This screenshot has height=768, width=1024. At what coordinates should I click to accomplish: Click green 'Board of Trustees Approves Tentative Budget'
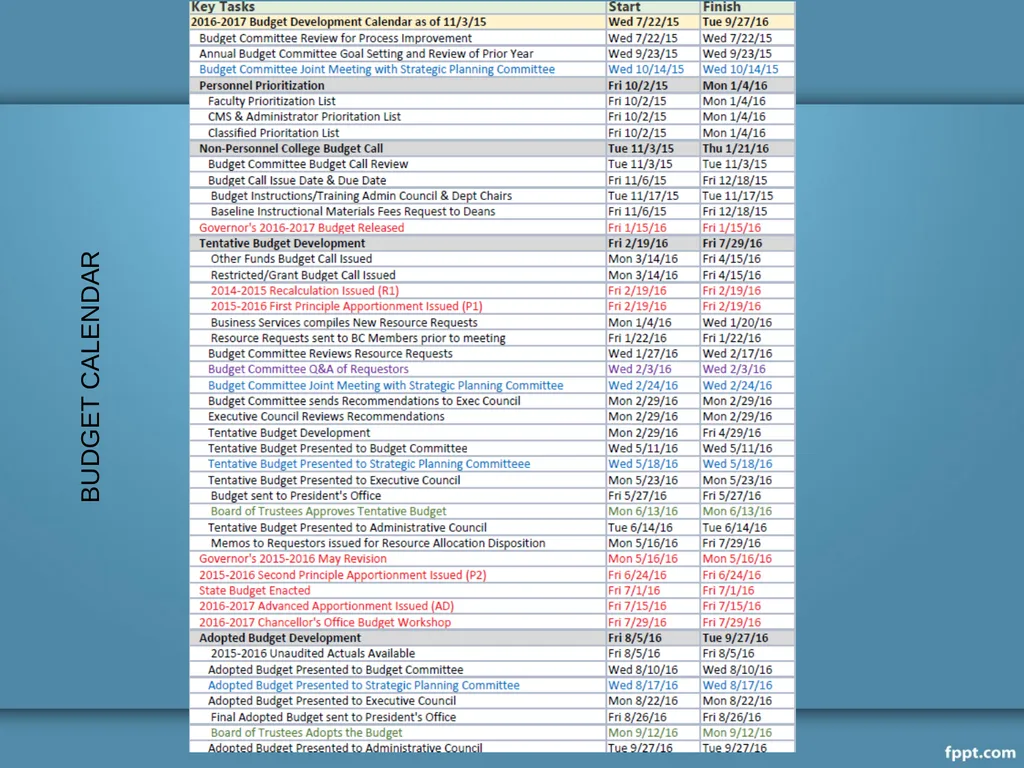[x=328, y=511]
